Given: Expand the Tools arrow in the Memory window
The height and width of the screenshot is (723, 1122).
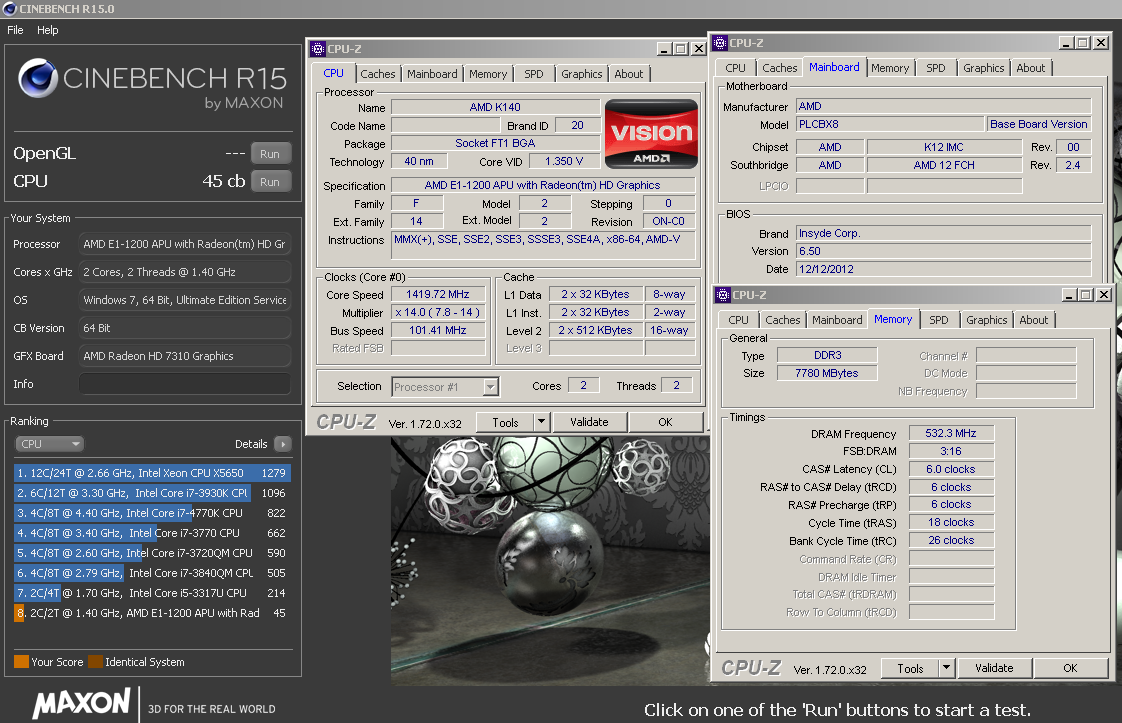Looking at the screenshot, I should click(x=947, y=668).
